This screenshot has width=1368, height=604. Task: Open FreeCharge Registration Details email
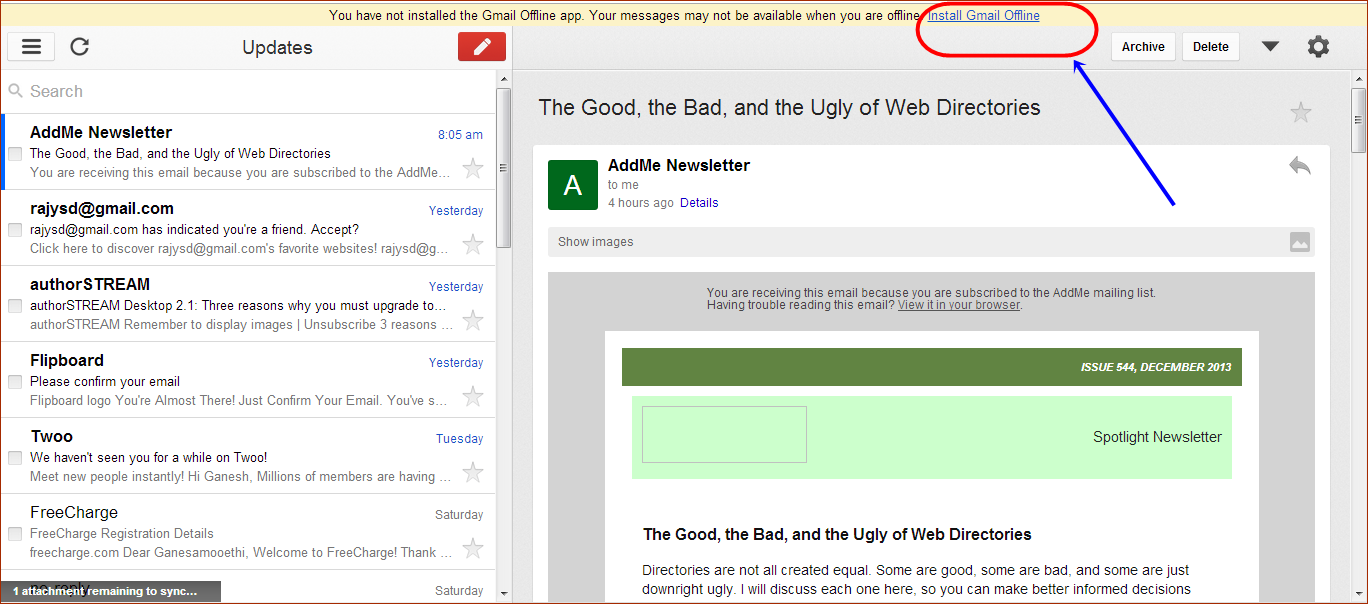(x=248, y=532)
